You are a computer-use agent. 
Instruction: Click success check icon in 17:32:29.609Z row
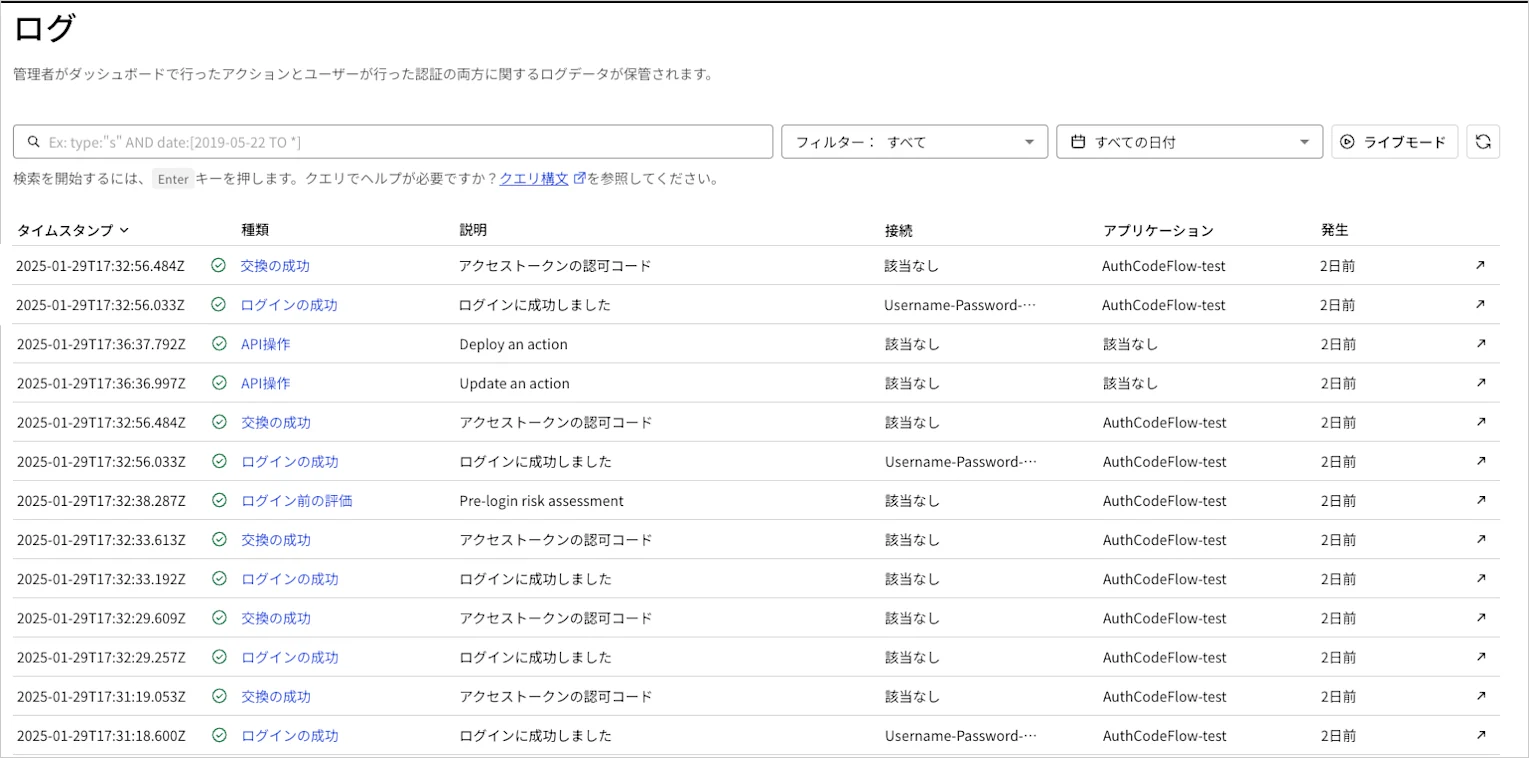click(x=219, y=618)
